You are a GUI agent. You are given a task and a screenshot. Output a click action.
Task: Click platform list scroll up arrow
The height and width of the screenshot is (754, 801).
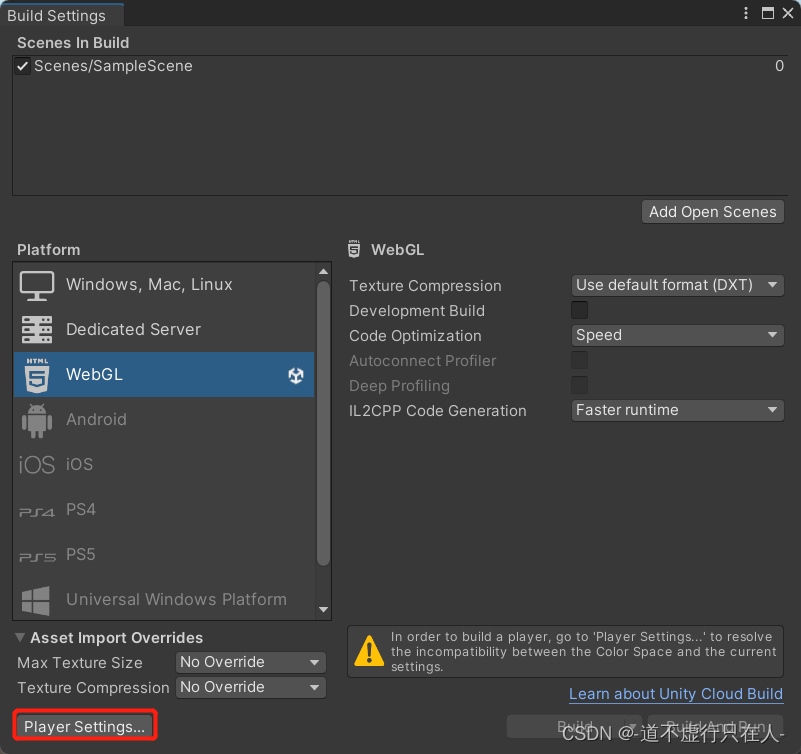tap(323, 271)
